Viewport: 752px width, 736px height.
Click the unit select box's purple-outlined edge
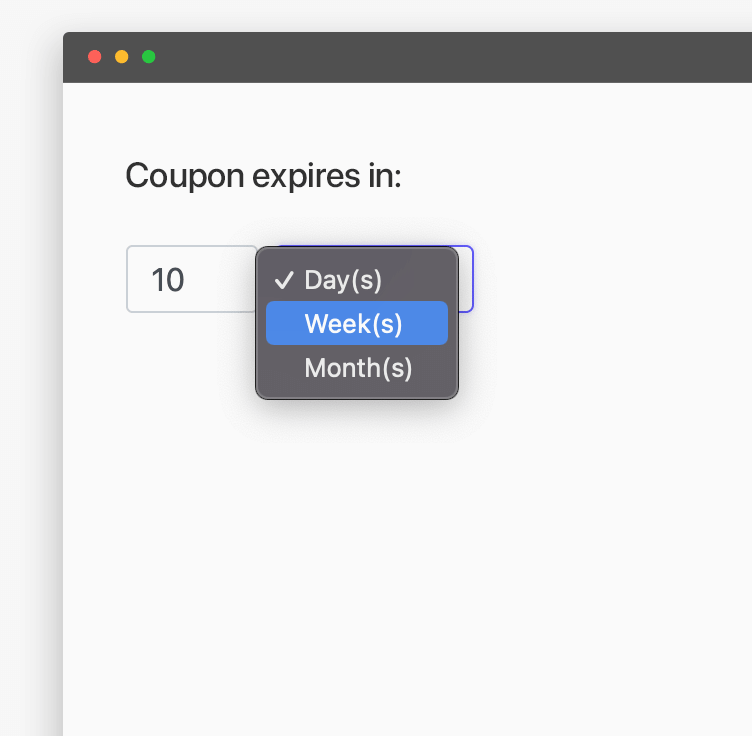472,279
